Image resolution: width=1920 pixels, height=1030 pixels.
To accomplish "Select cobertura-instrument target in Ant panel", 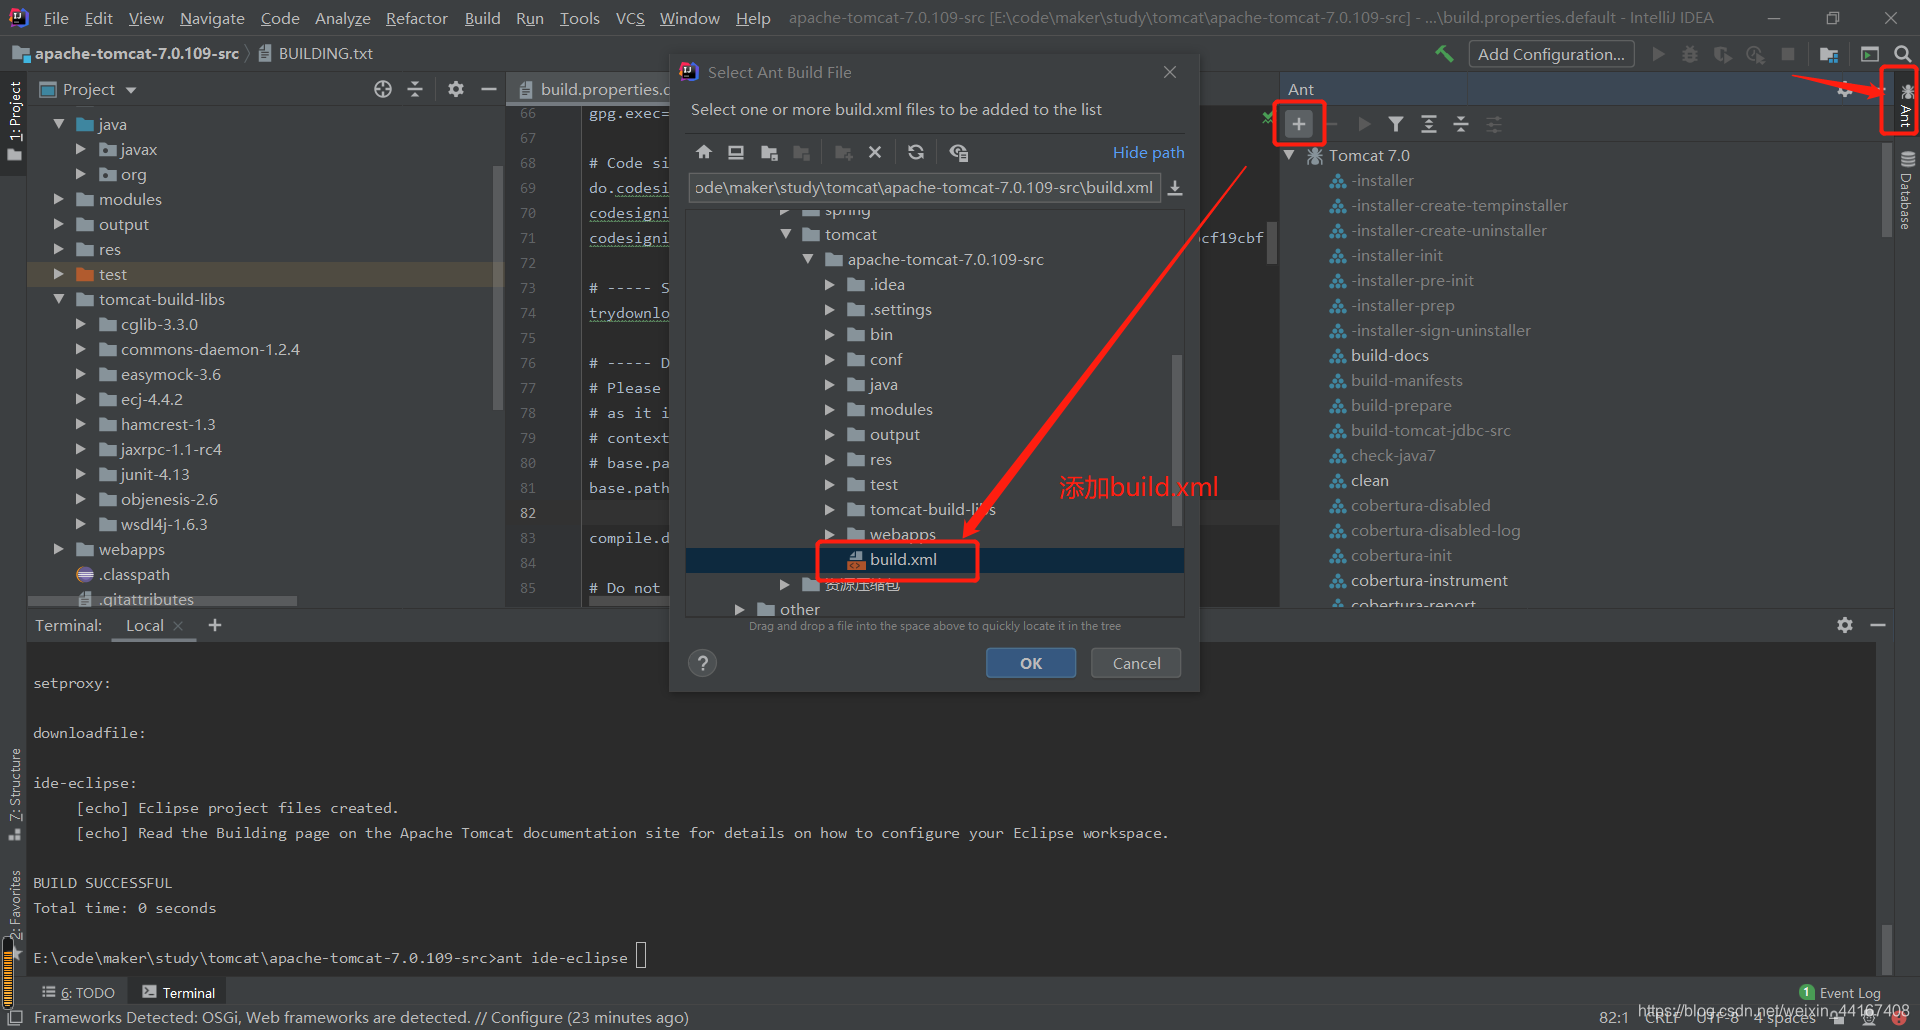I will coord(1429,580).
